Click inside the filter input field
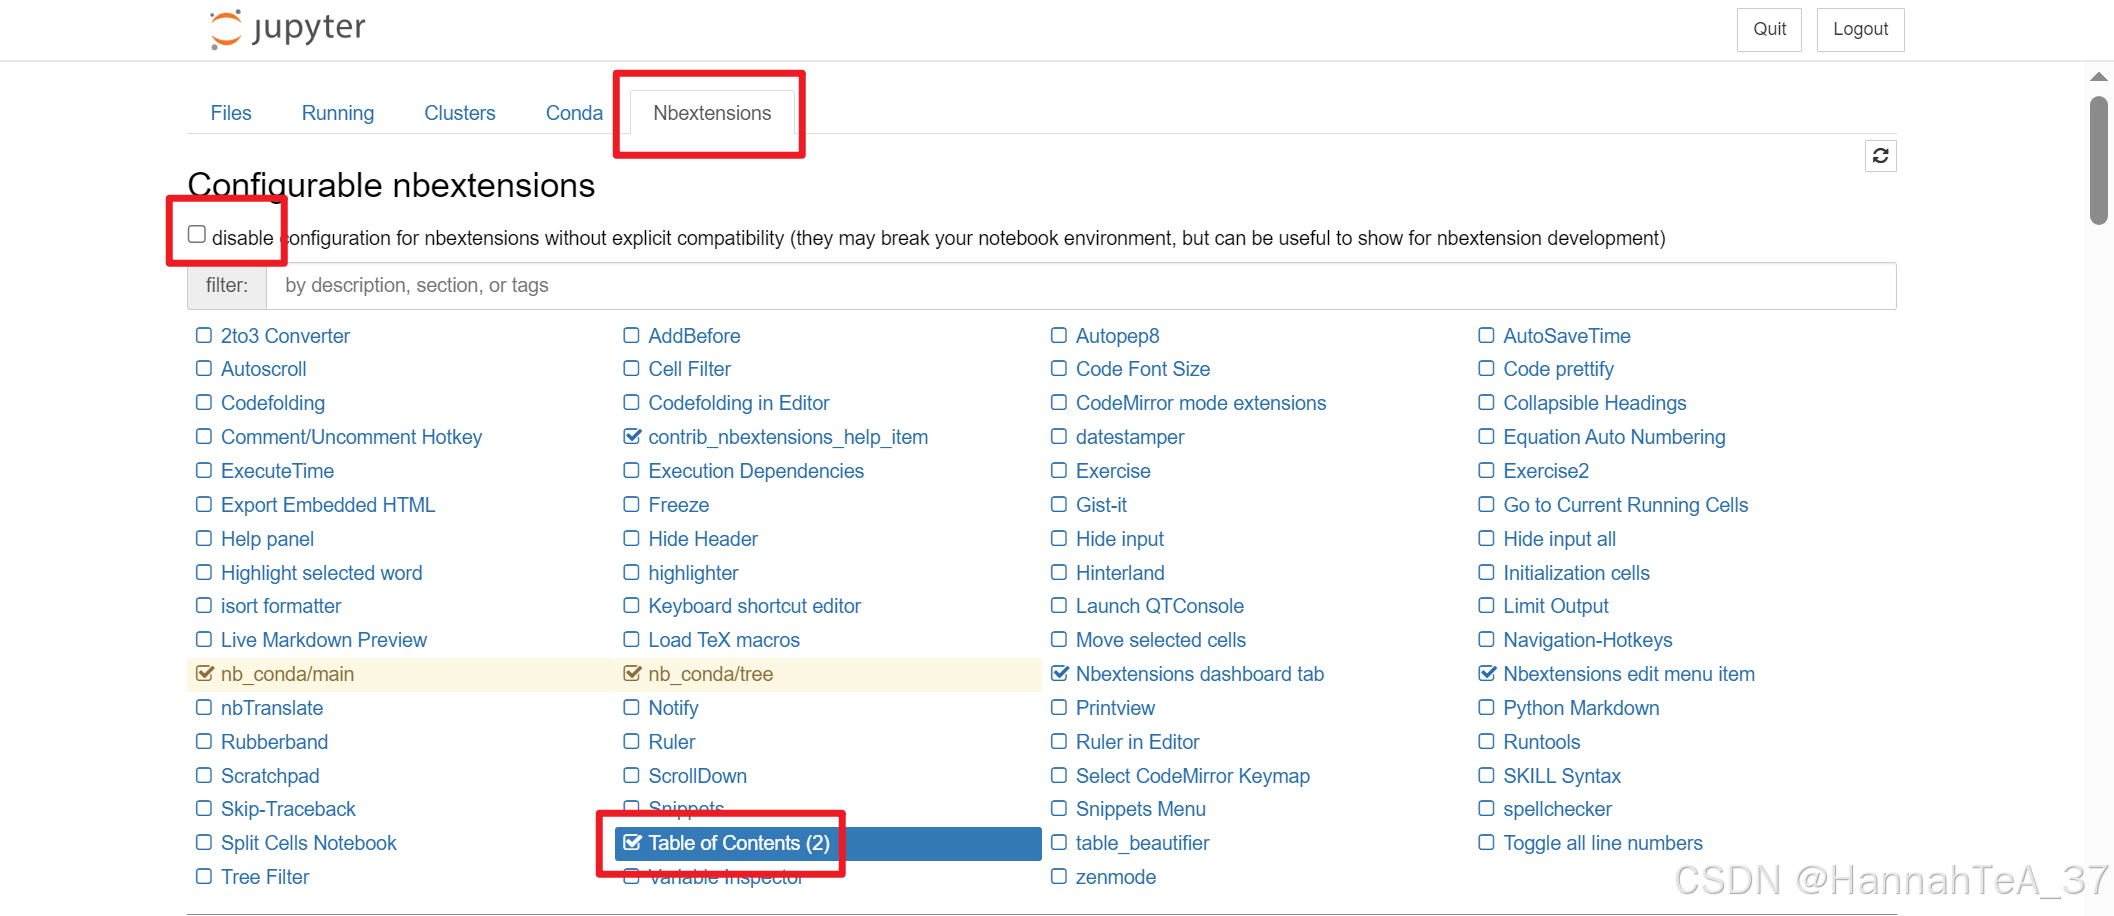Screen dimensions: 2114x916 pos(900,286)
